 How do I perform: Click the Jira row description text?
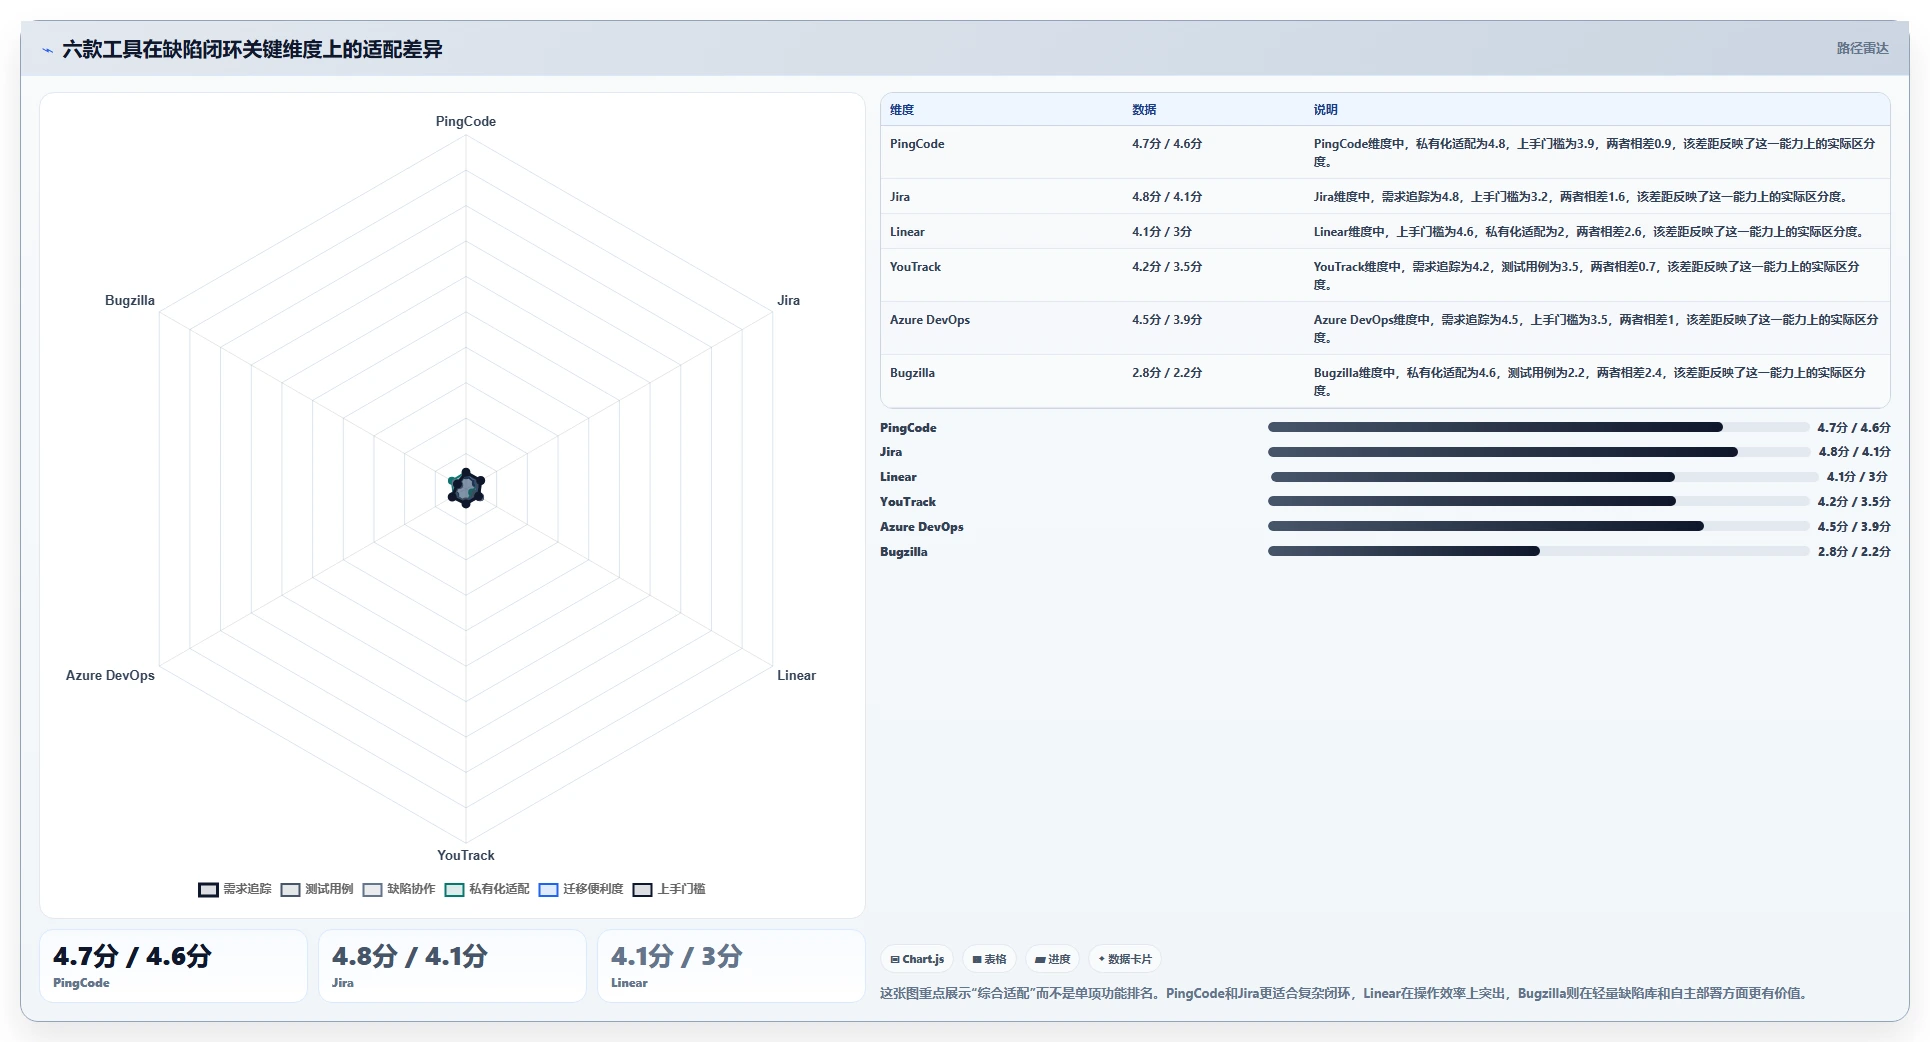[x=1582, y=197]
